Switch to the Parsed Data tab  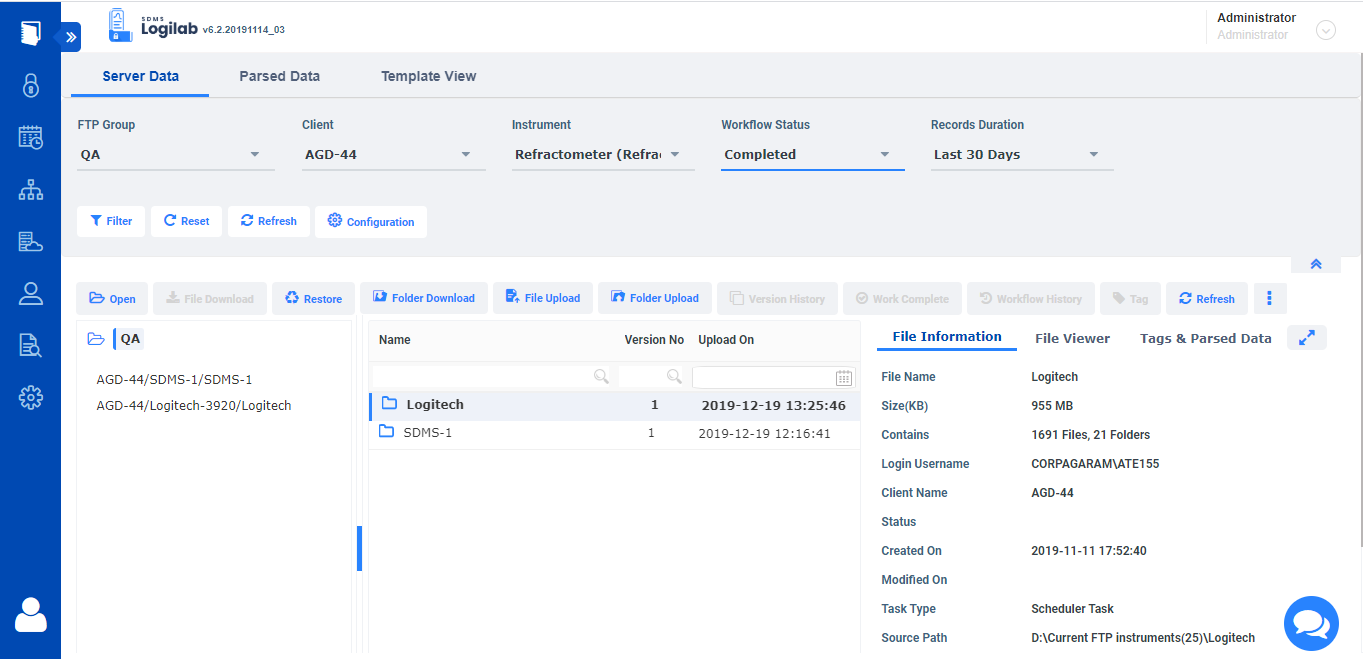tap(279, 75)
